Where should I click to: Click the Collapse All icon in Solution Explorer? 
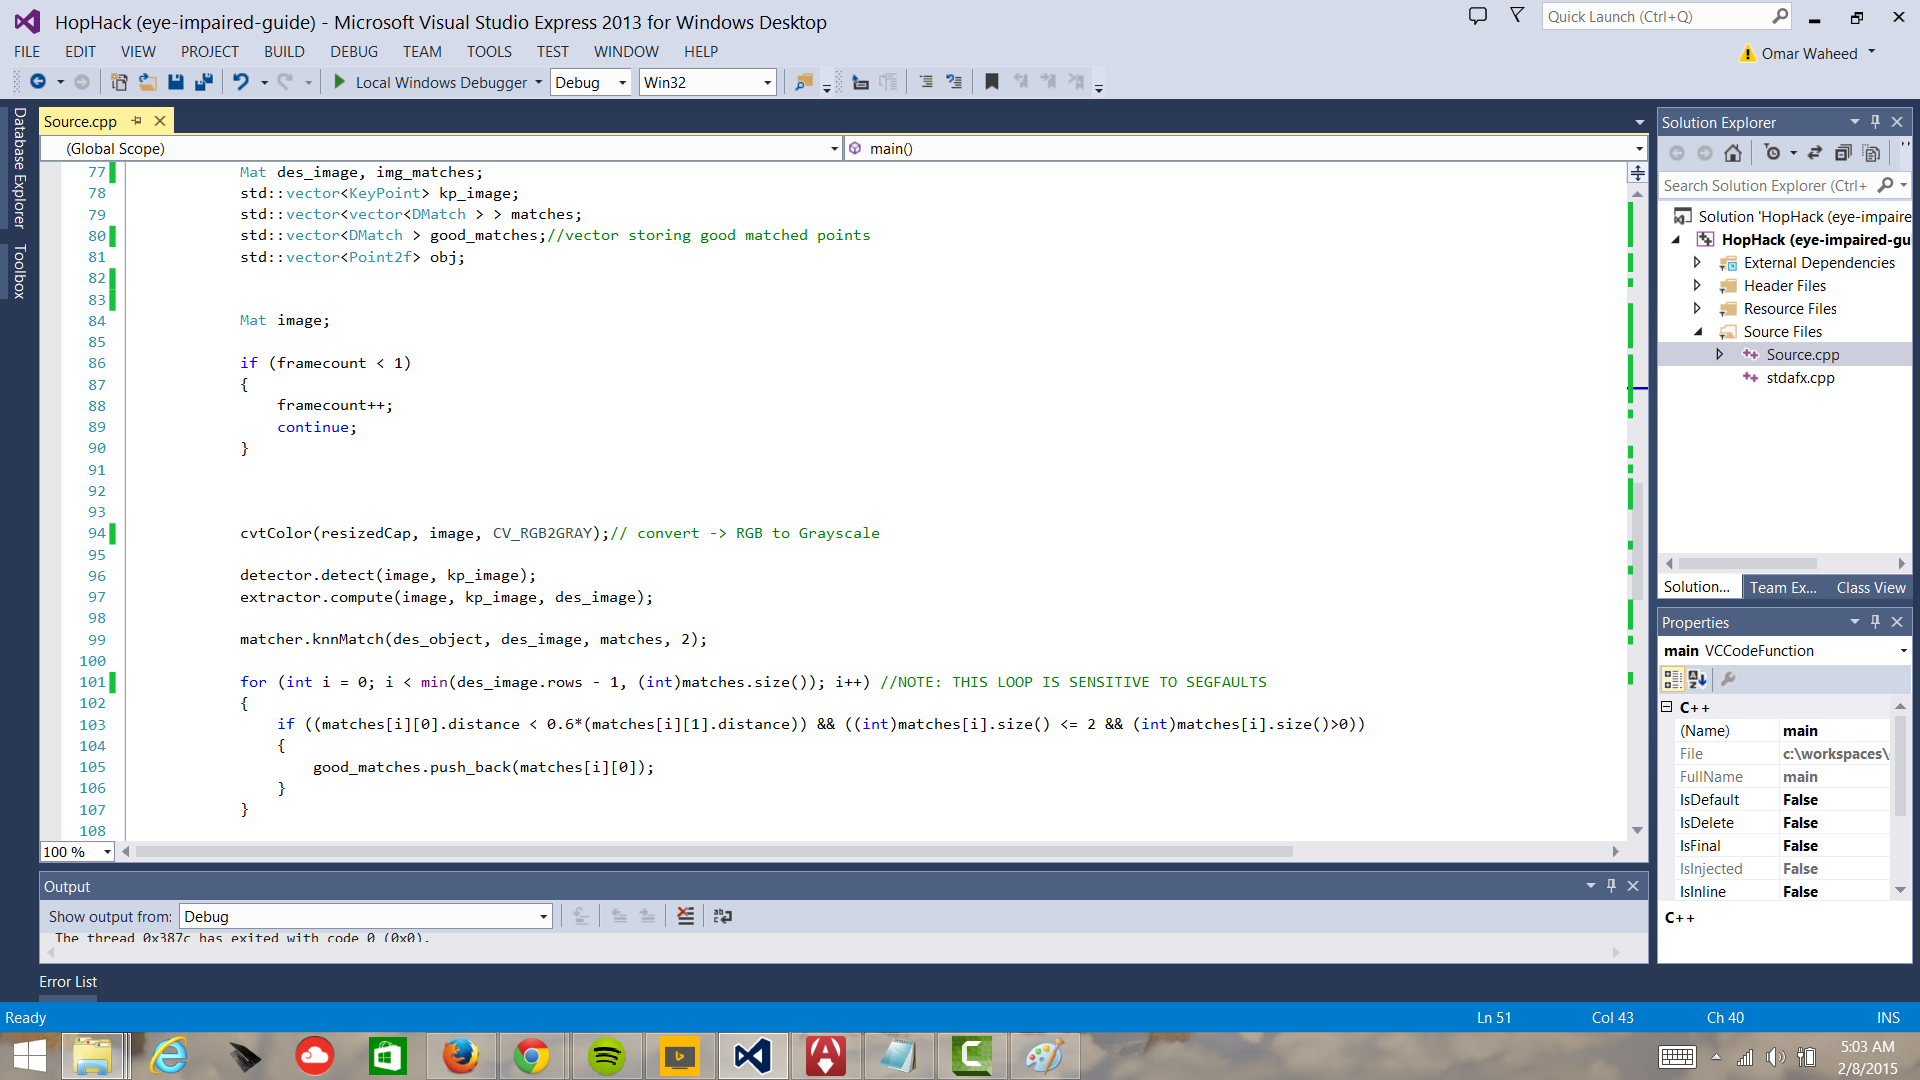tap(1843, 153)
